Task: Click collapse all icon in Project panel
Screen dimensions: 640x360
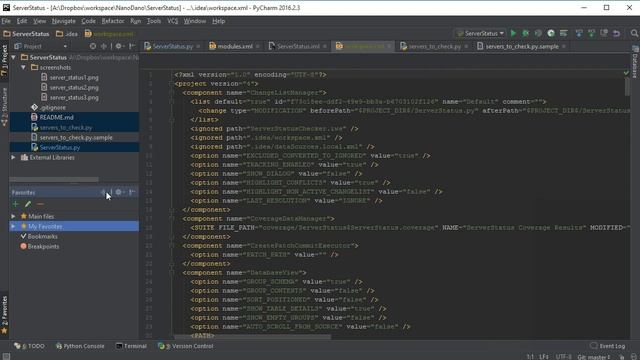Action: pyautogui.click(x=104, y=47)
